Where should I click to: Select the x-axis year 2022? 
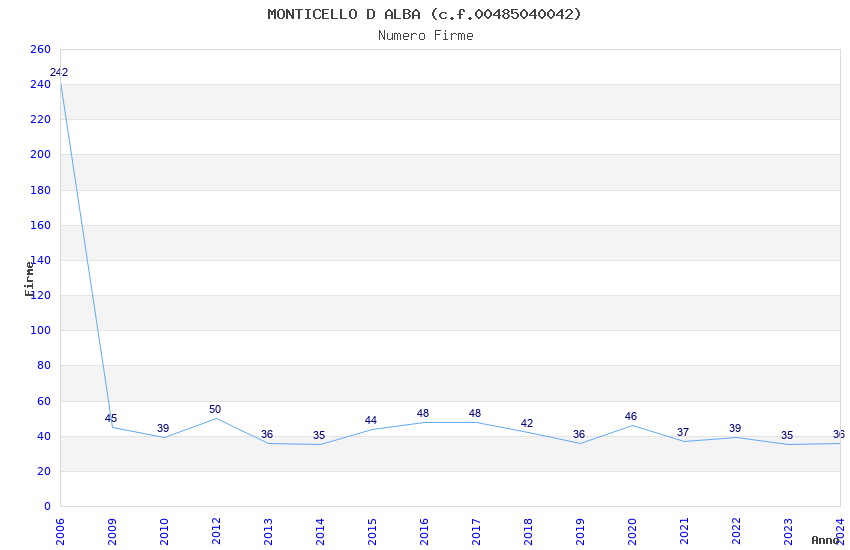737,532
